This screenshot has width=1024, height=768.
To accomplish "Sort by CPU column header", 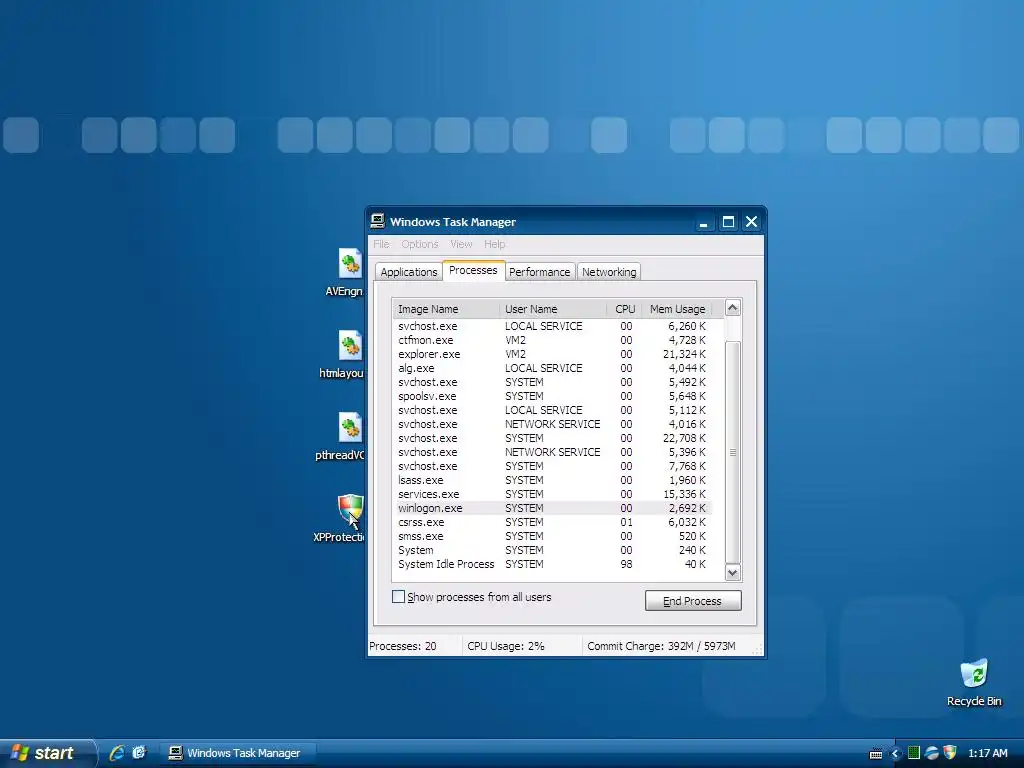I will pos(624,309).
